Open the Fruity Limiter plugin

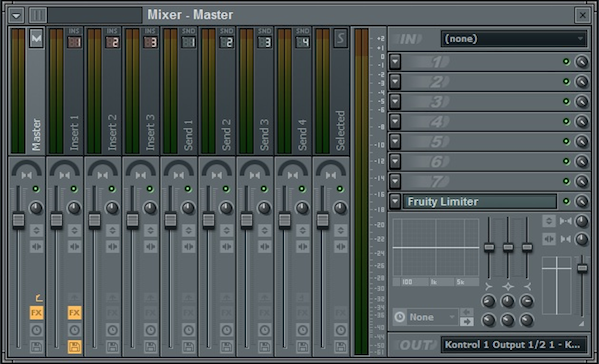point(479,201)
